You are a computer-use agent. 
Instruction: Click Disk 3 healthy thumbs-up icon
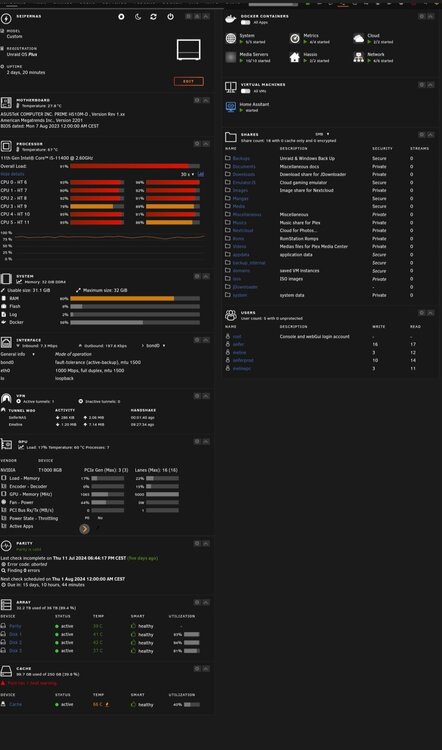pyautogui.click(x=133, y=651)
